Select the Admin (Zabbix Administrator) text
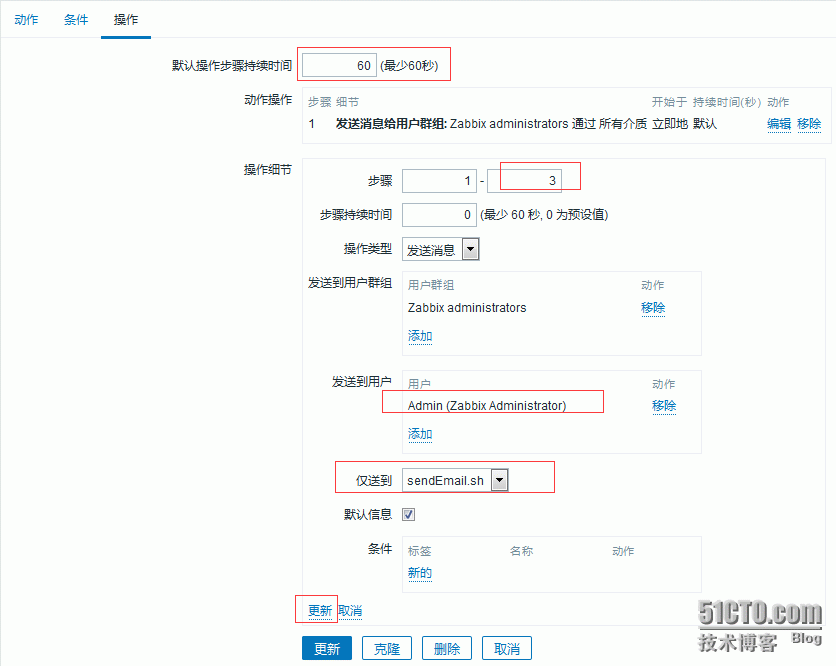 pyautogui.click(x=487, y=406)
